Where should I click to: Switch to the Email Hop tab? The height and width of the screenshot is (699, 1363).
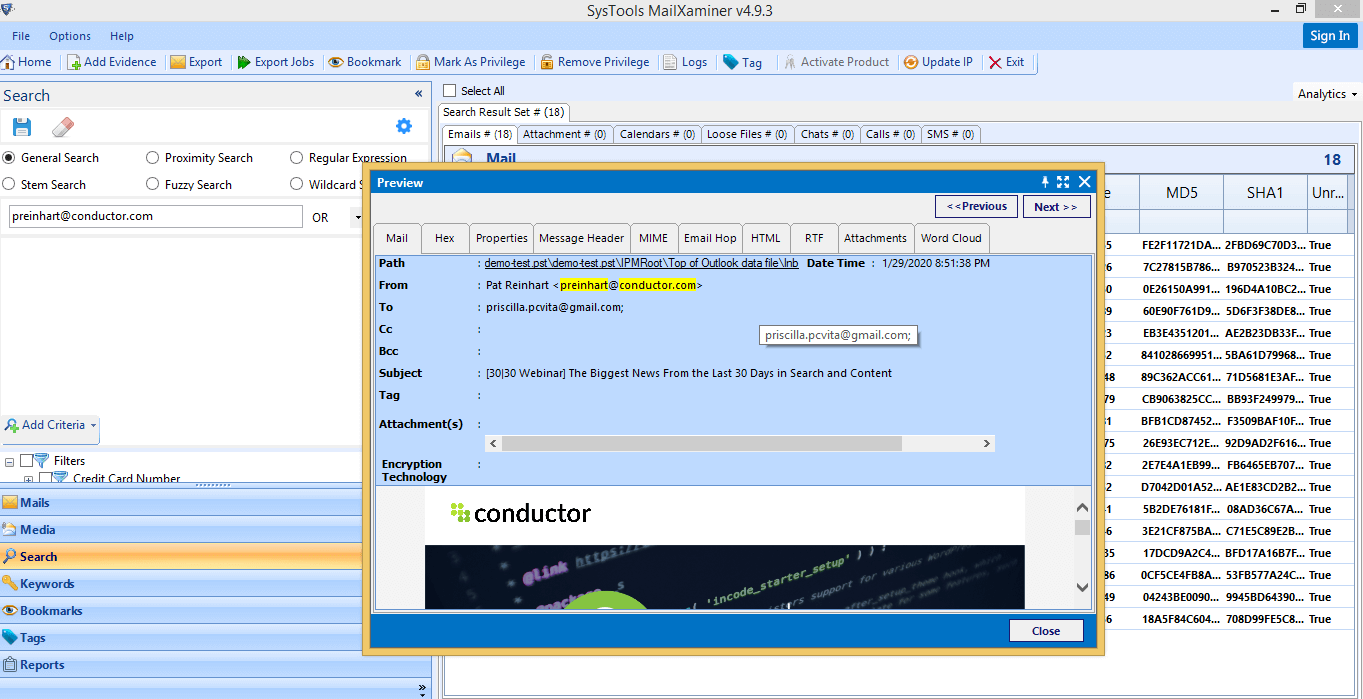(710, 238)
